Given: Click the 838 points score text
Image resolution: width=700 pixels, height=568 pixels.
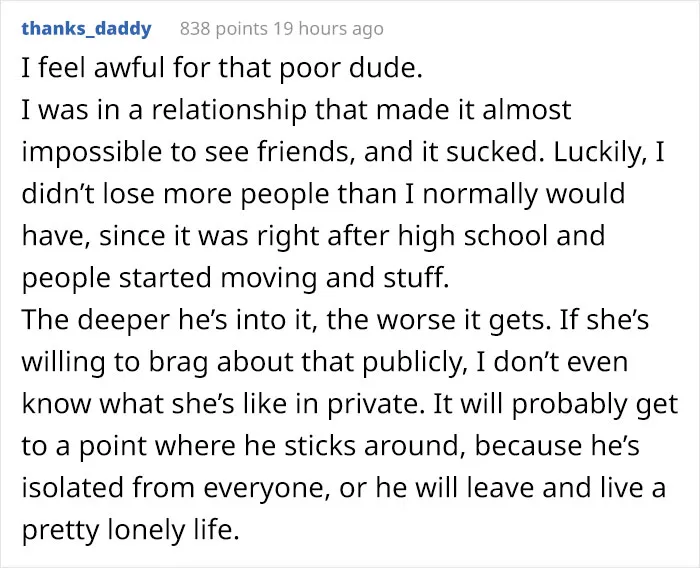Looking at the screenshot, I should pyautogui.click(x=223, y=29).
